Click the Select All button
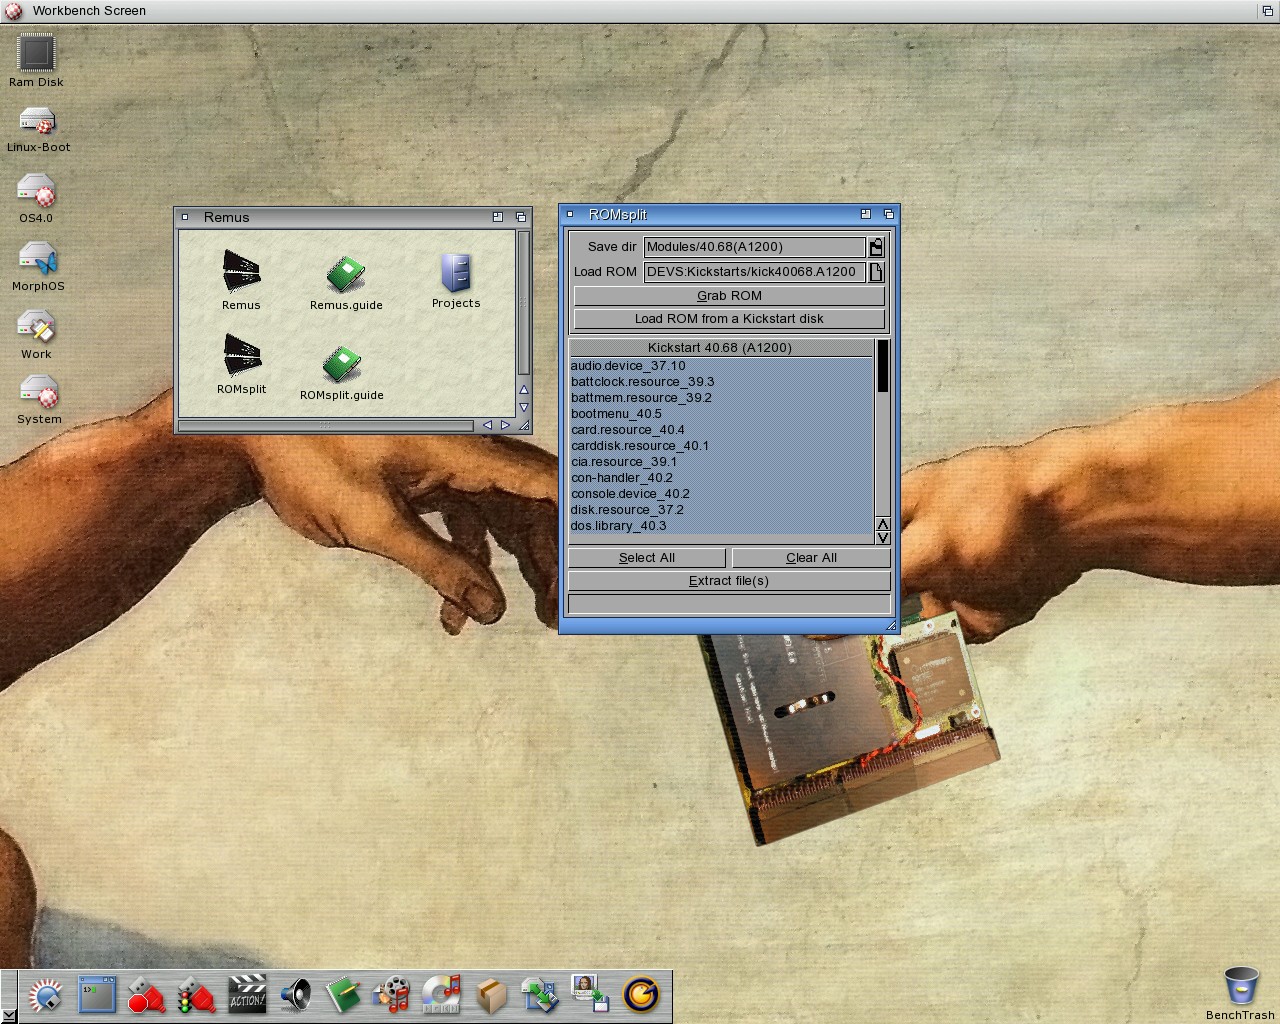The width and height of the screenshot is (1280, 1024). [647, 558]
